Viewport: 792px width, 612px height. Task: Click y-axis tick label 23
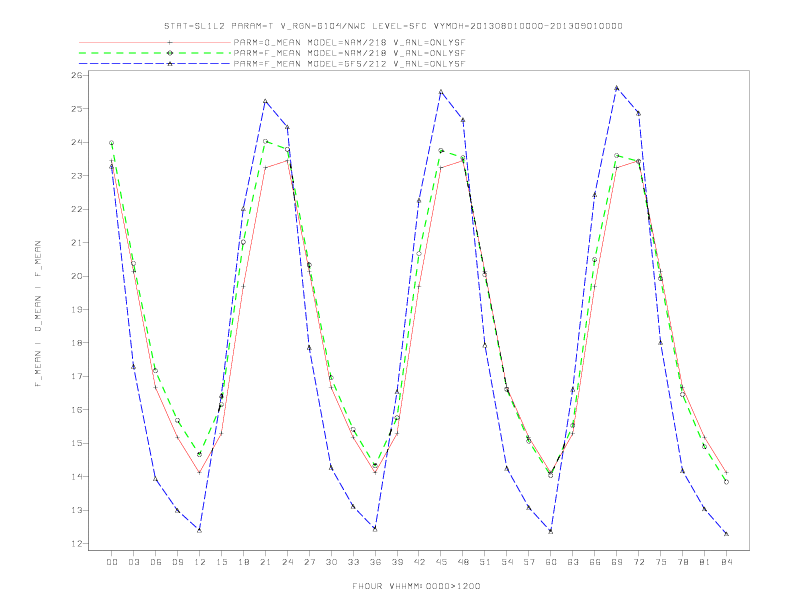[x=77, y=176]
